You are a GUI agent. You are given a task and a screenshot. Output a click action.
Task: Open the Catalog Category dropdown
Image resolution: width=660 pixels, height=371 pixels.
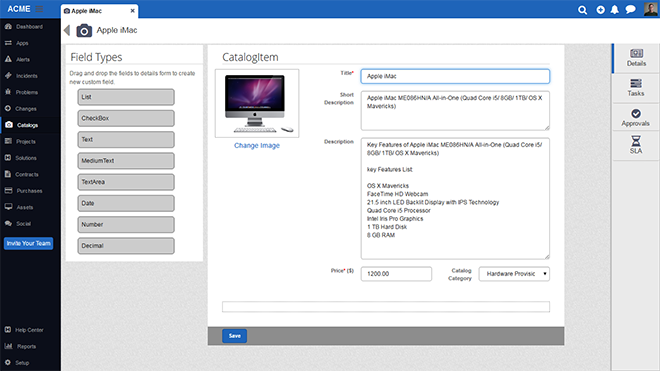point(514,274)
